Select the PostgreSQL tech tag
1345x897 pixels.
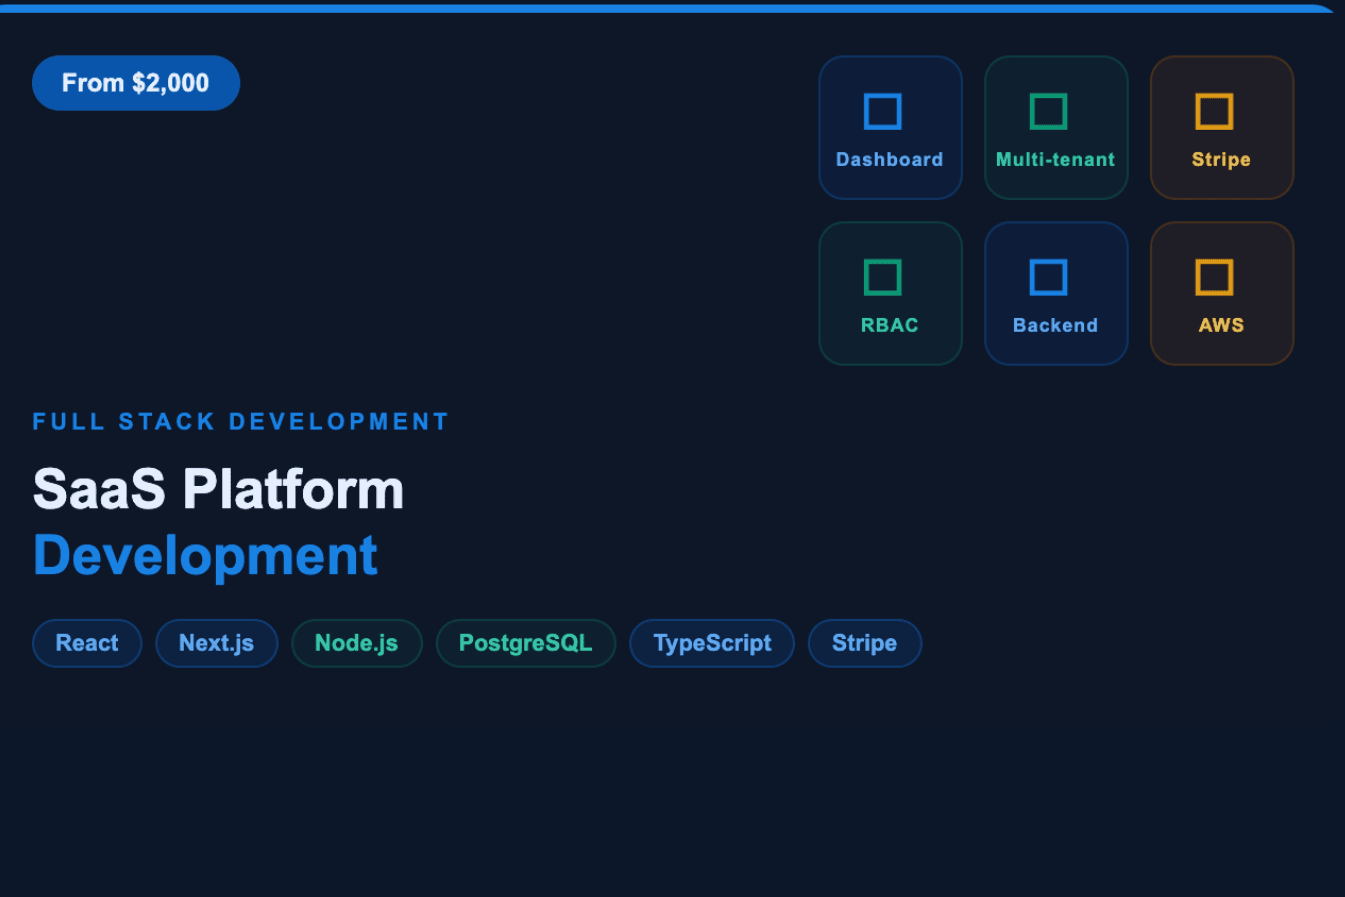click(x=525, y=643)
